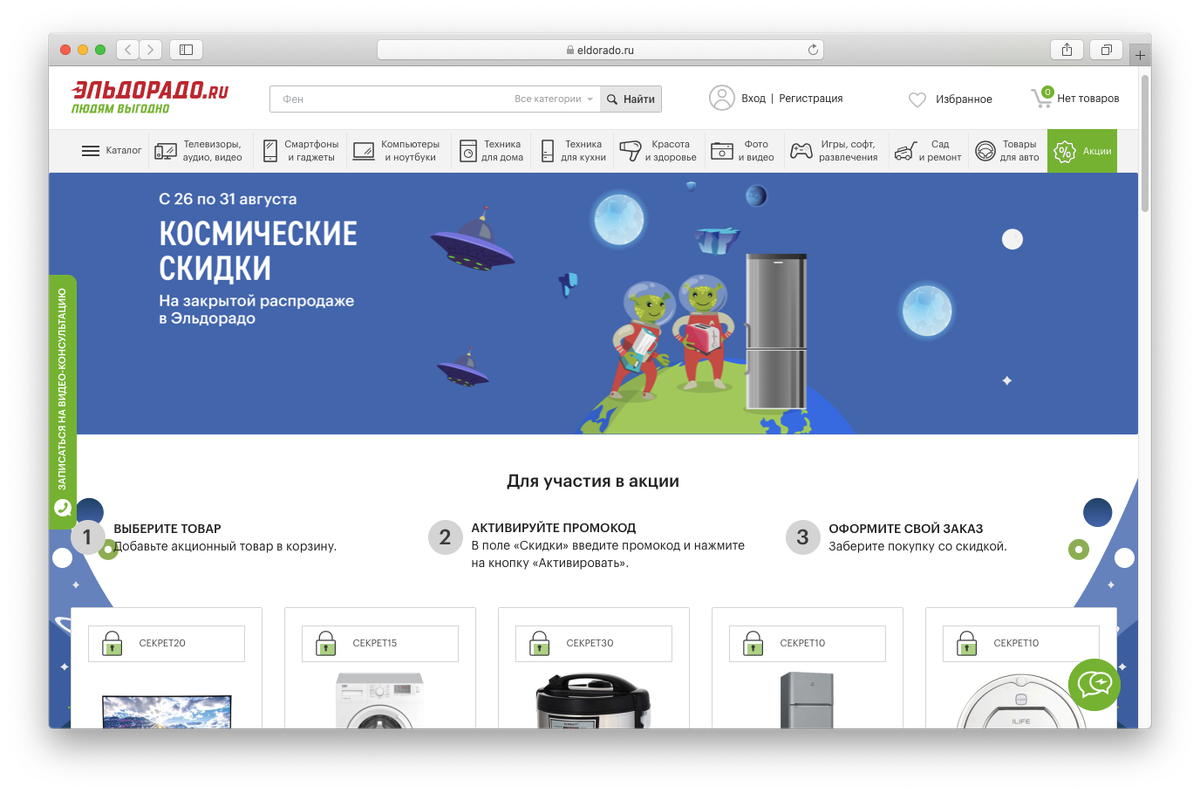Image resolution: width=1200 pixels, height=793 pixels.
Task: Click the Игры, софт gamepad icon
Action: pos(801,151)
